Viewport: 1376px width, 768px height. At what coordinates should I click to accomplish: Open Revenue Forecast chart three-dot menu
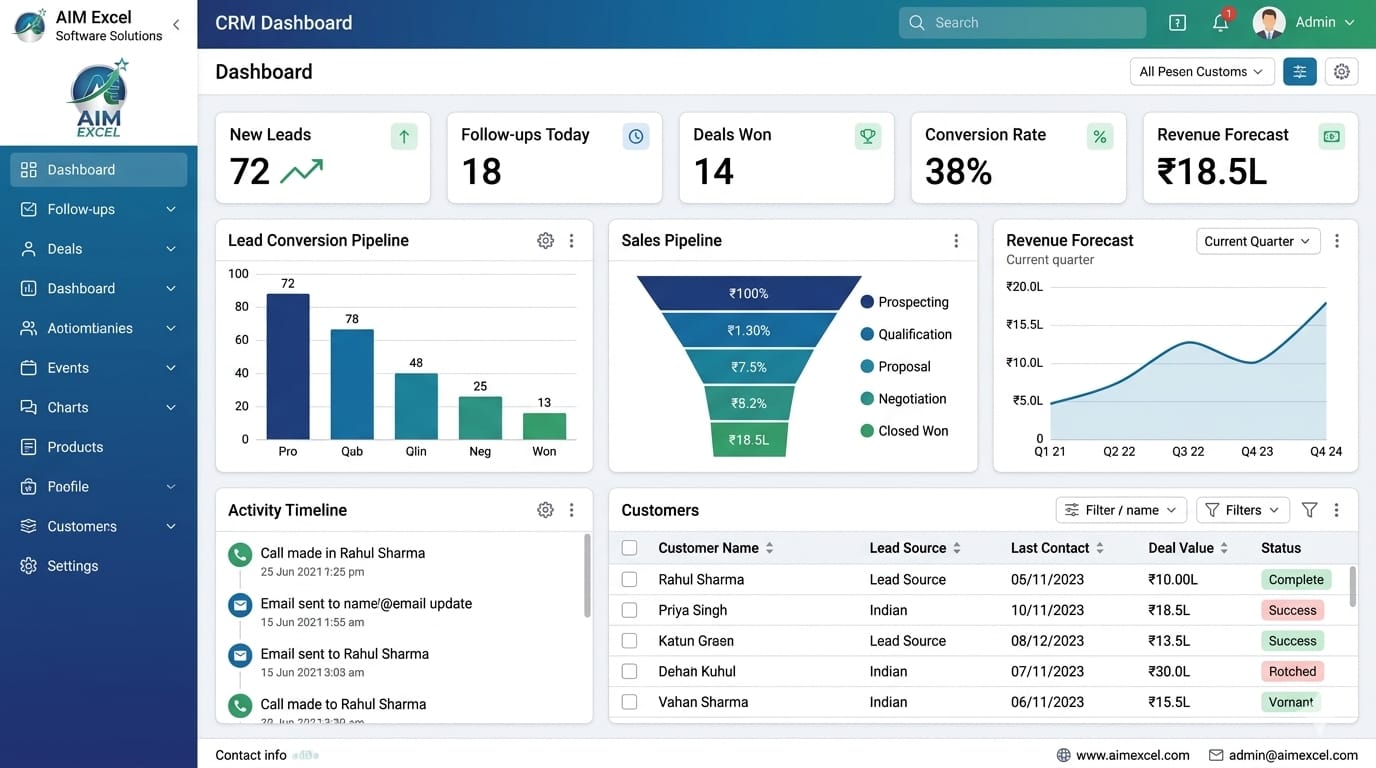(x=1337, y=240)
